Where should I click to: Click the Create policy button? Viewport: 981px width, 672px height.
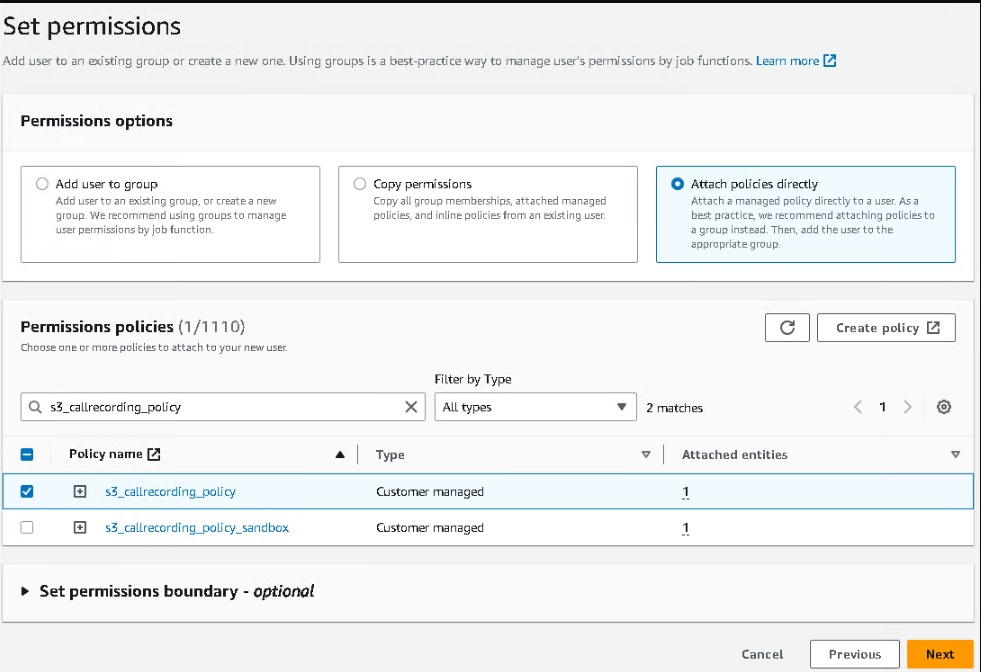[x=886, y=328]
